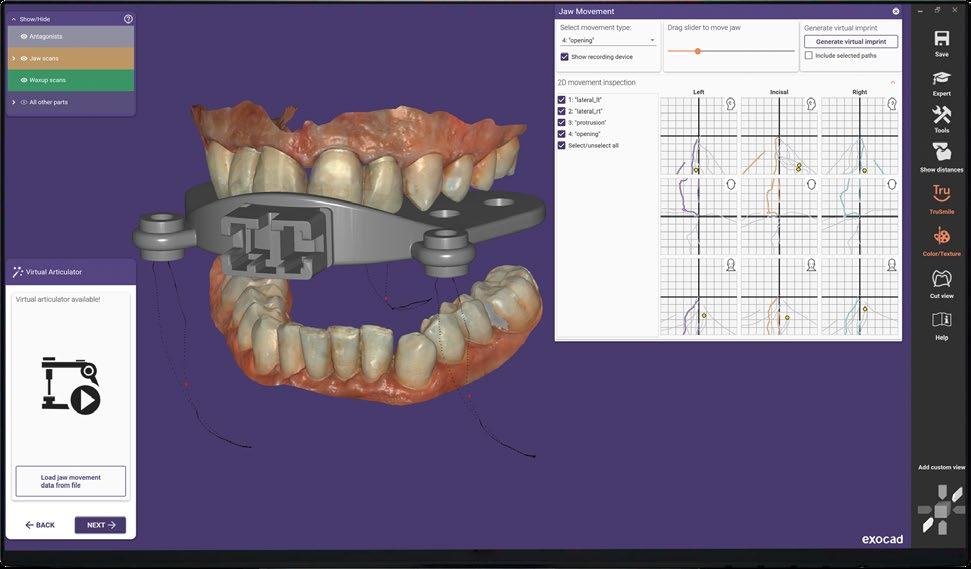Open the TruSmile icon
The image size is (971, 569).
(941, 194)
